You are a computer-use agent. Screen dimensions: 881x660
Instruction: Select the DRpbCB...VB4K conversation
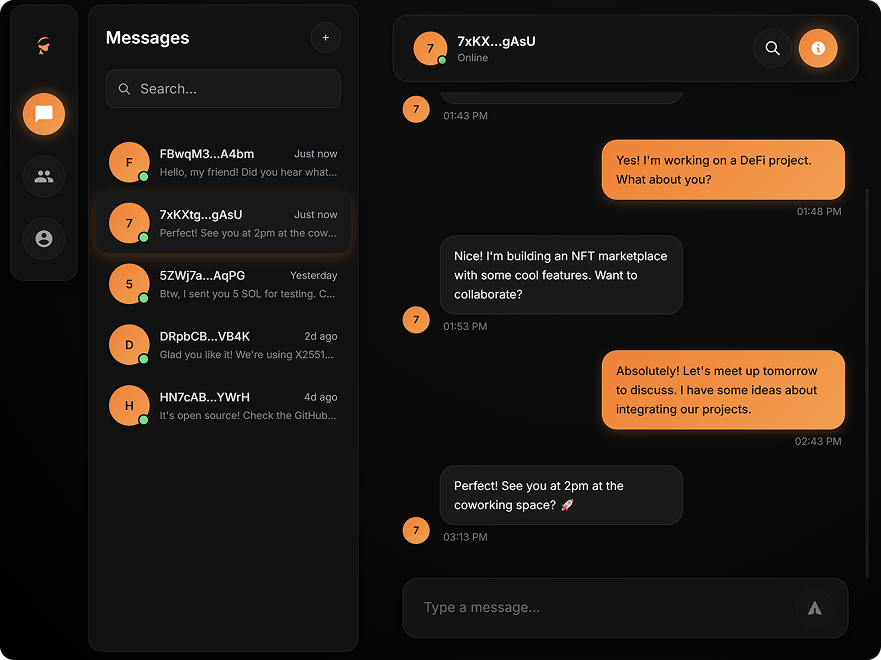click(x=223, y=345)
